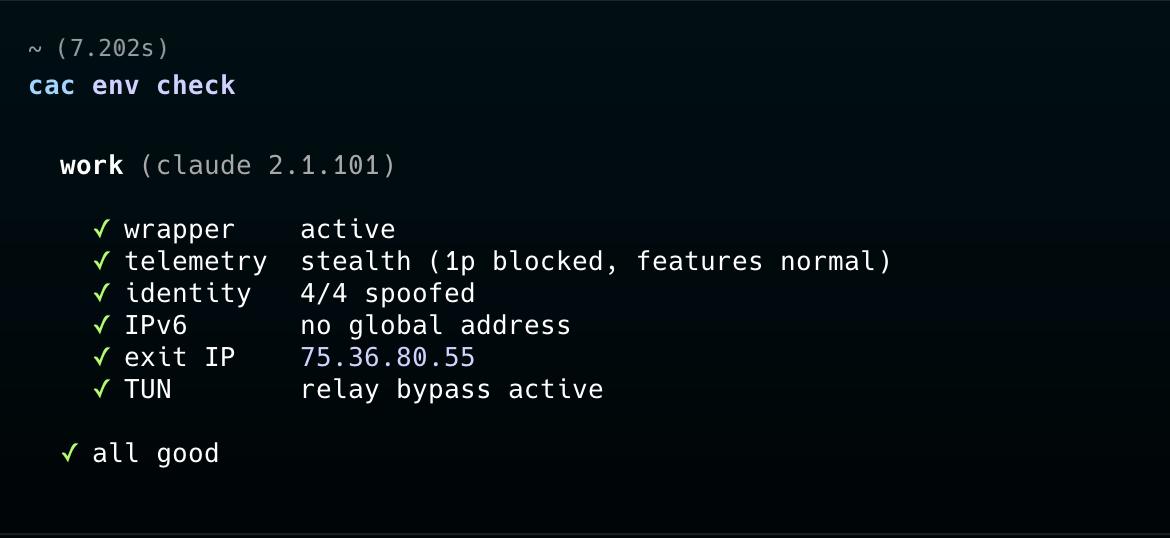Click the relay bypass active text
The width and height of the screenshot is (1170, 538).
(x=451, y=389)
